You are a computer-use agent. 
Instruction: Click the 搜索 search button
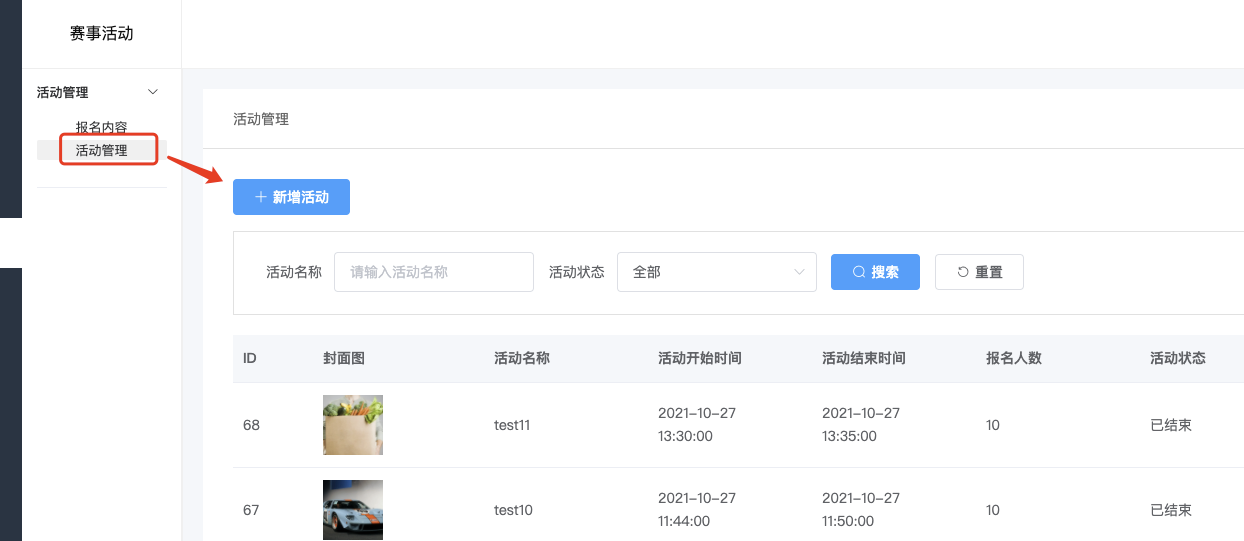coord(875,272)
